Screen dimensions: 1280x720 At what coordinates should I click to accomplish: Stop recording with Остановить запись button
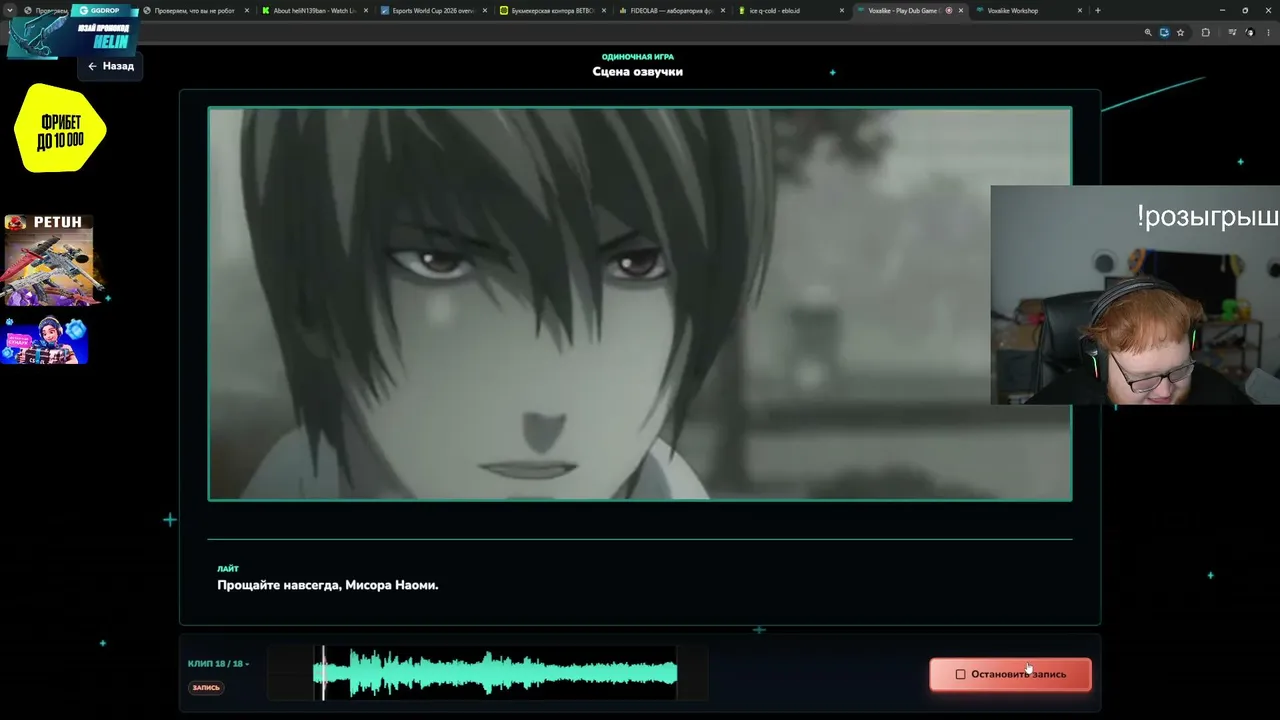point(1010,674)
